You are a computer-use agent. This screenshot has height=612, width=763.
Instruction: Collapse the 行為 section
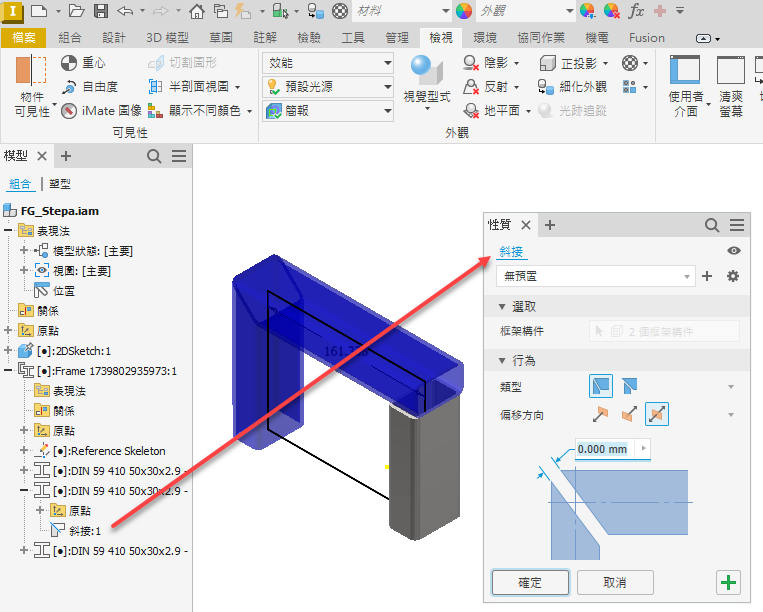502,360
